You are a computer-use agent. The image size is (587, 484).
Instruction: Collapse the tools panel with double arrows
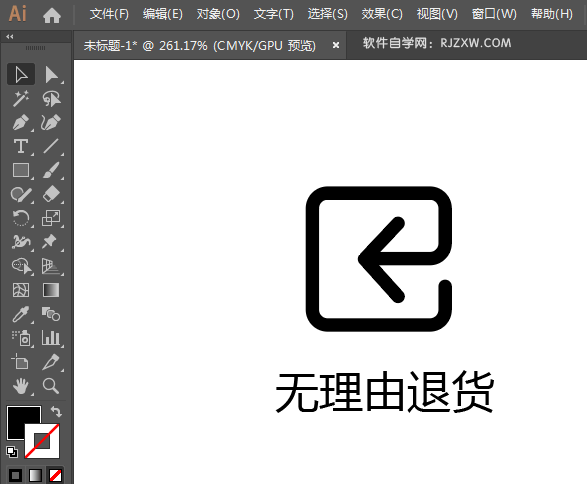(10, 37)
